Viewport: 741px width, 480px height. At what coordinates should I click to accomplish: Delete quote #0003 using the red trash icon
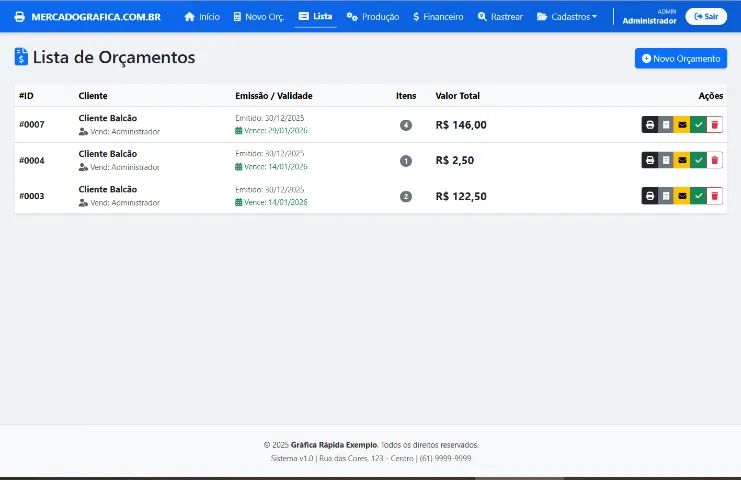(x=714, y=196)
